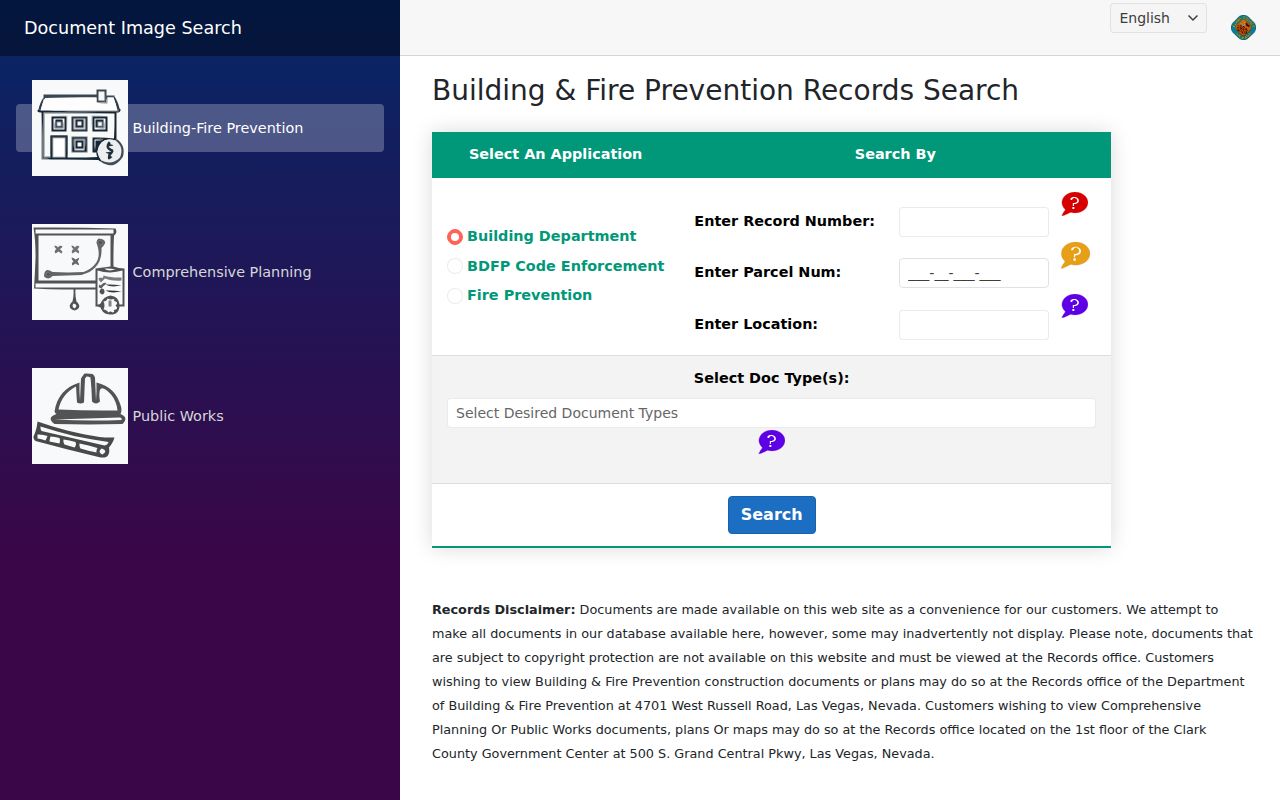The height and width of the screenshot is (800, 1280).
Task: Select the Fire Prevention radio button
Action: (455, 296)
